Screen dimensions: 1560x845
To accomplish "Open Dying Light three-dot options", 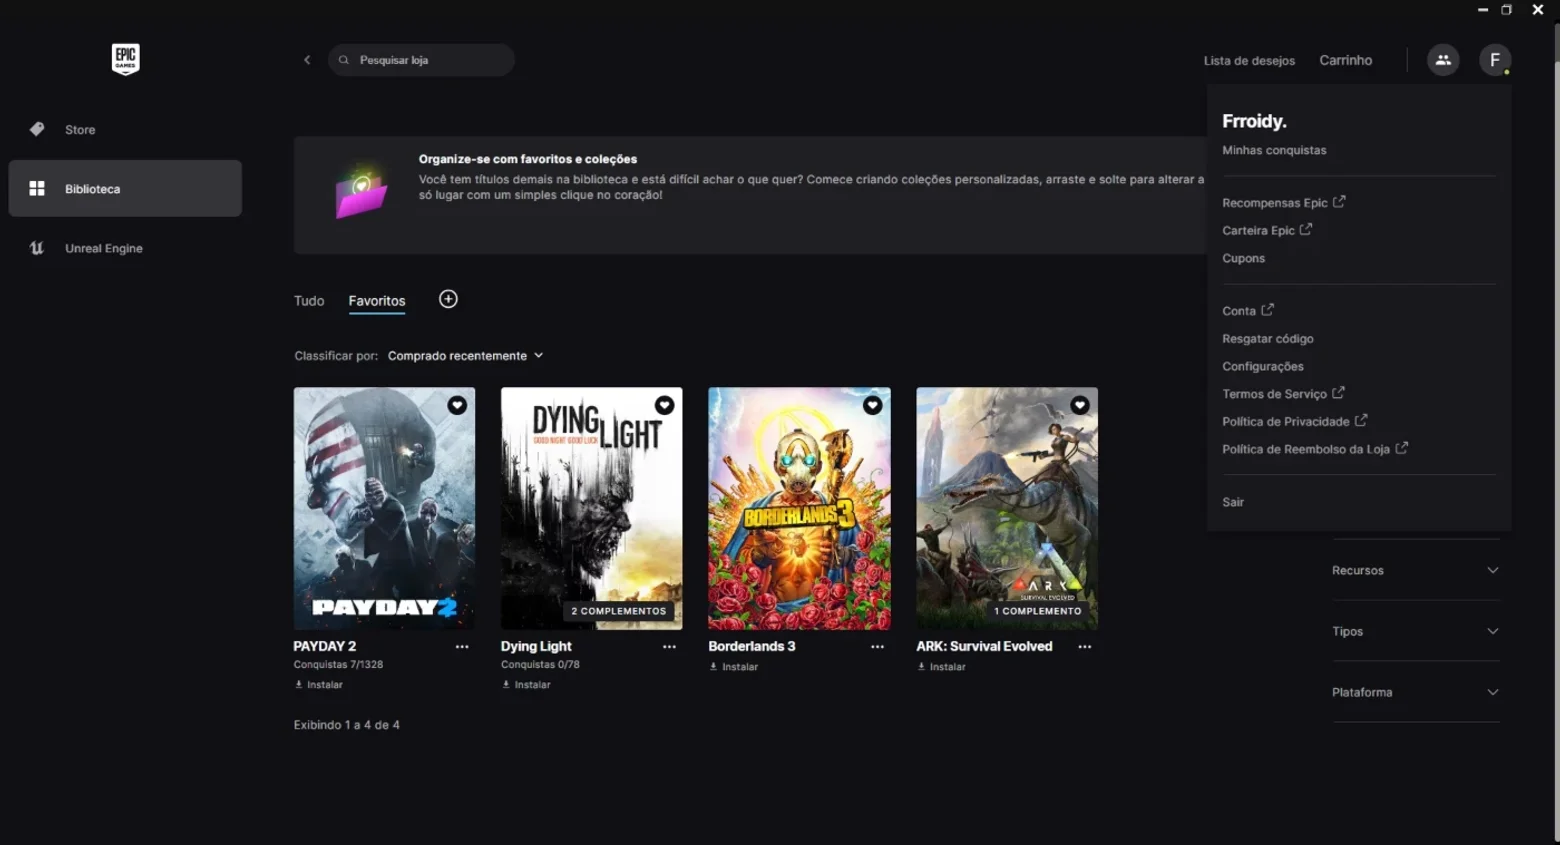I will (669, 647).
